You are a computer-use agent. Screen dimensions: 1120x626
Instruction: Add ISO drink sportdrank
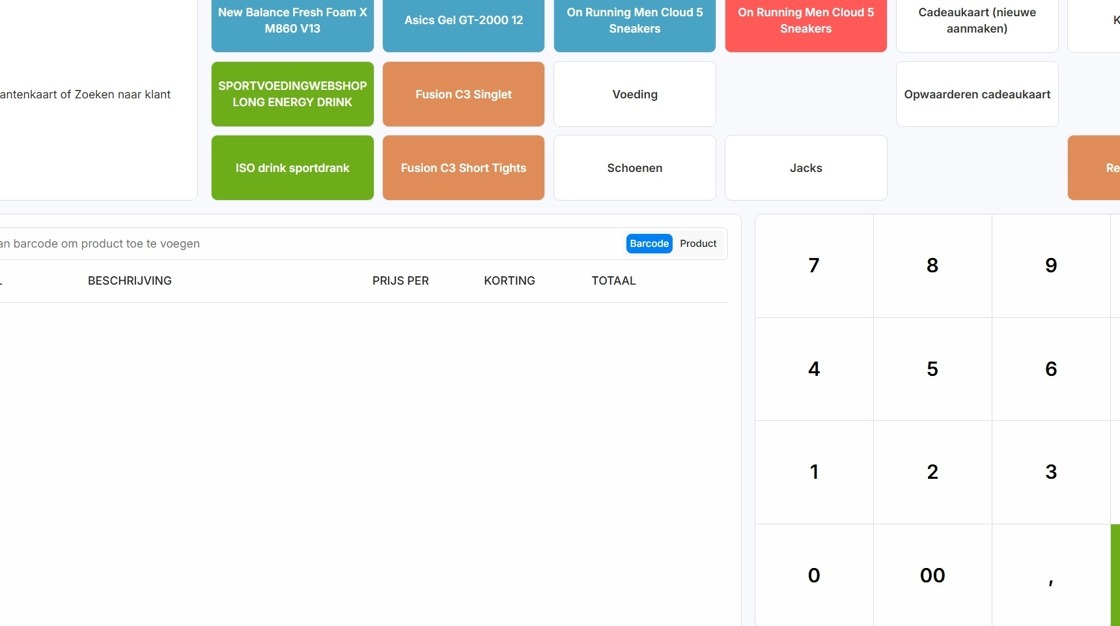point(292,168)
